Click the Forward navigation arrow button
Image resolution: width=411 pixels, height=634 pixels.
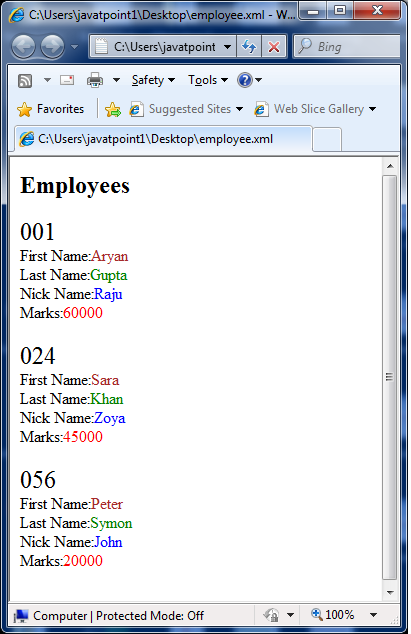coord(53,46)
